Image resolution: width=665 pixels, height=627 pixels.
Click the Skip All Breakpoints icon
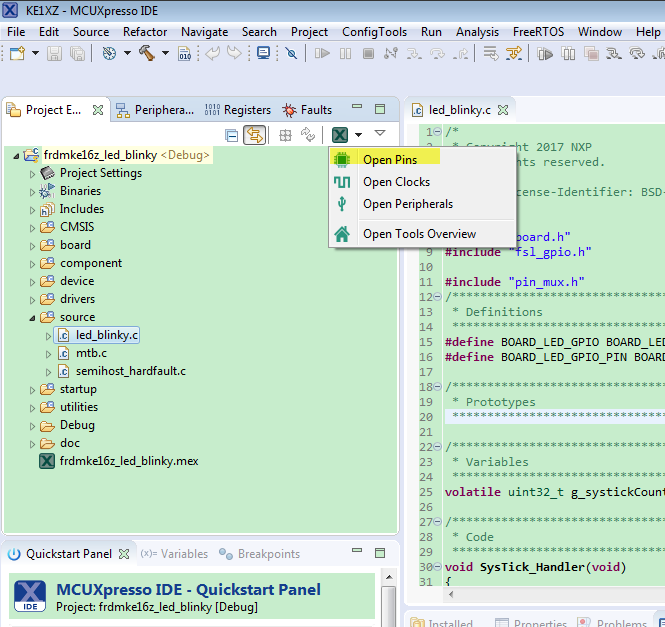291,53
